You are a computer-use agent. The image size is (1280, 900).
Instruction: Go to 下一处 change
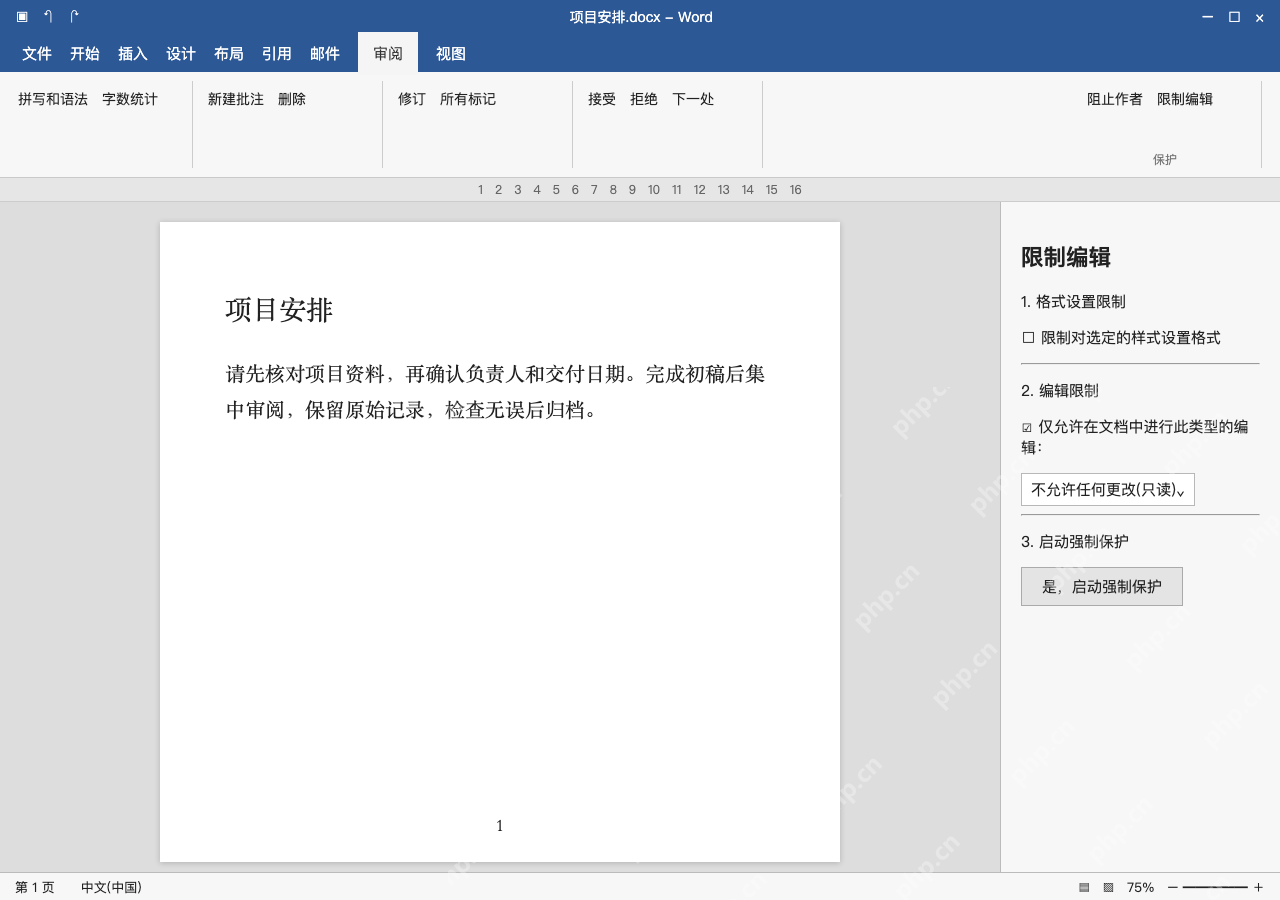click(693, 99)
